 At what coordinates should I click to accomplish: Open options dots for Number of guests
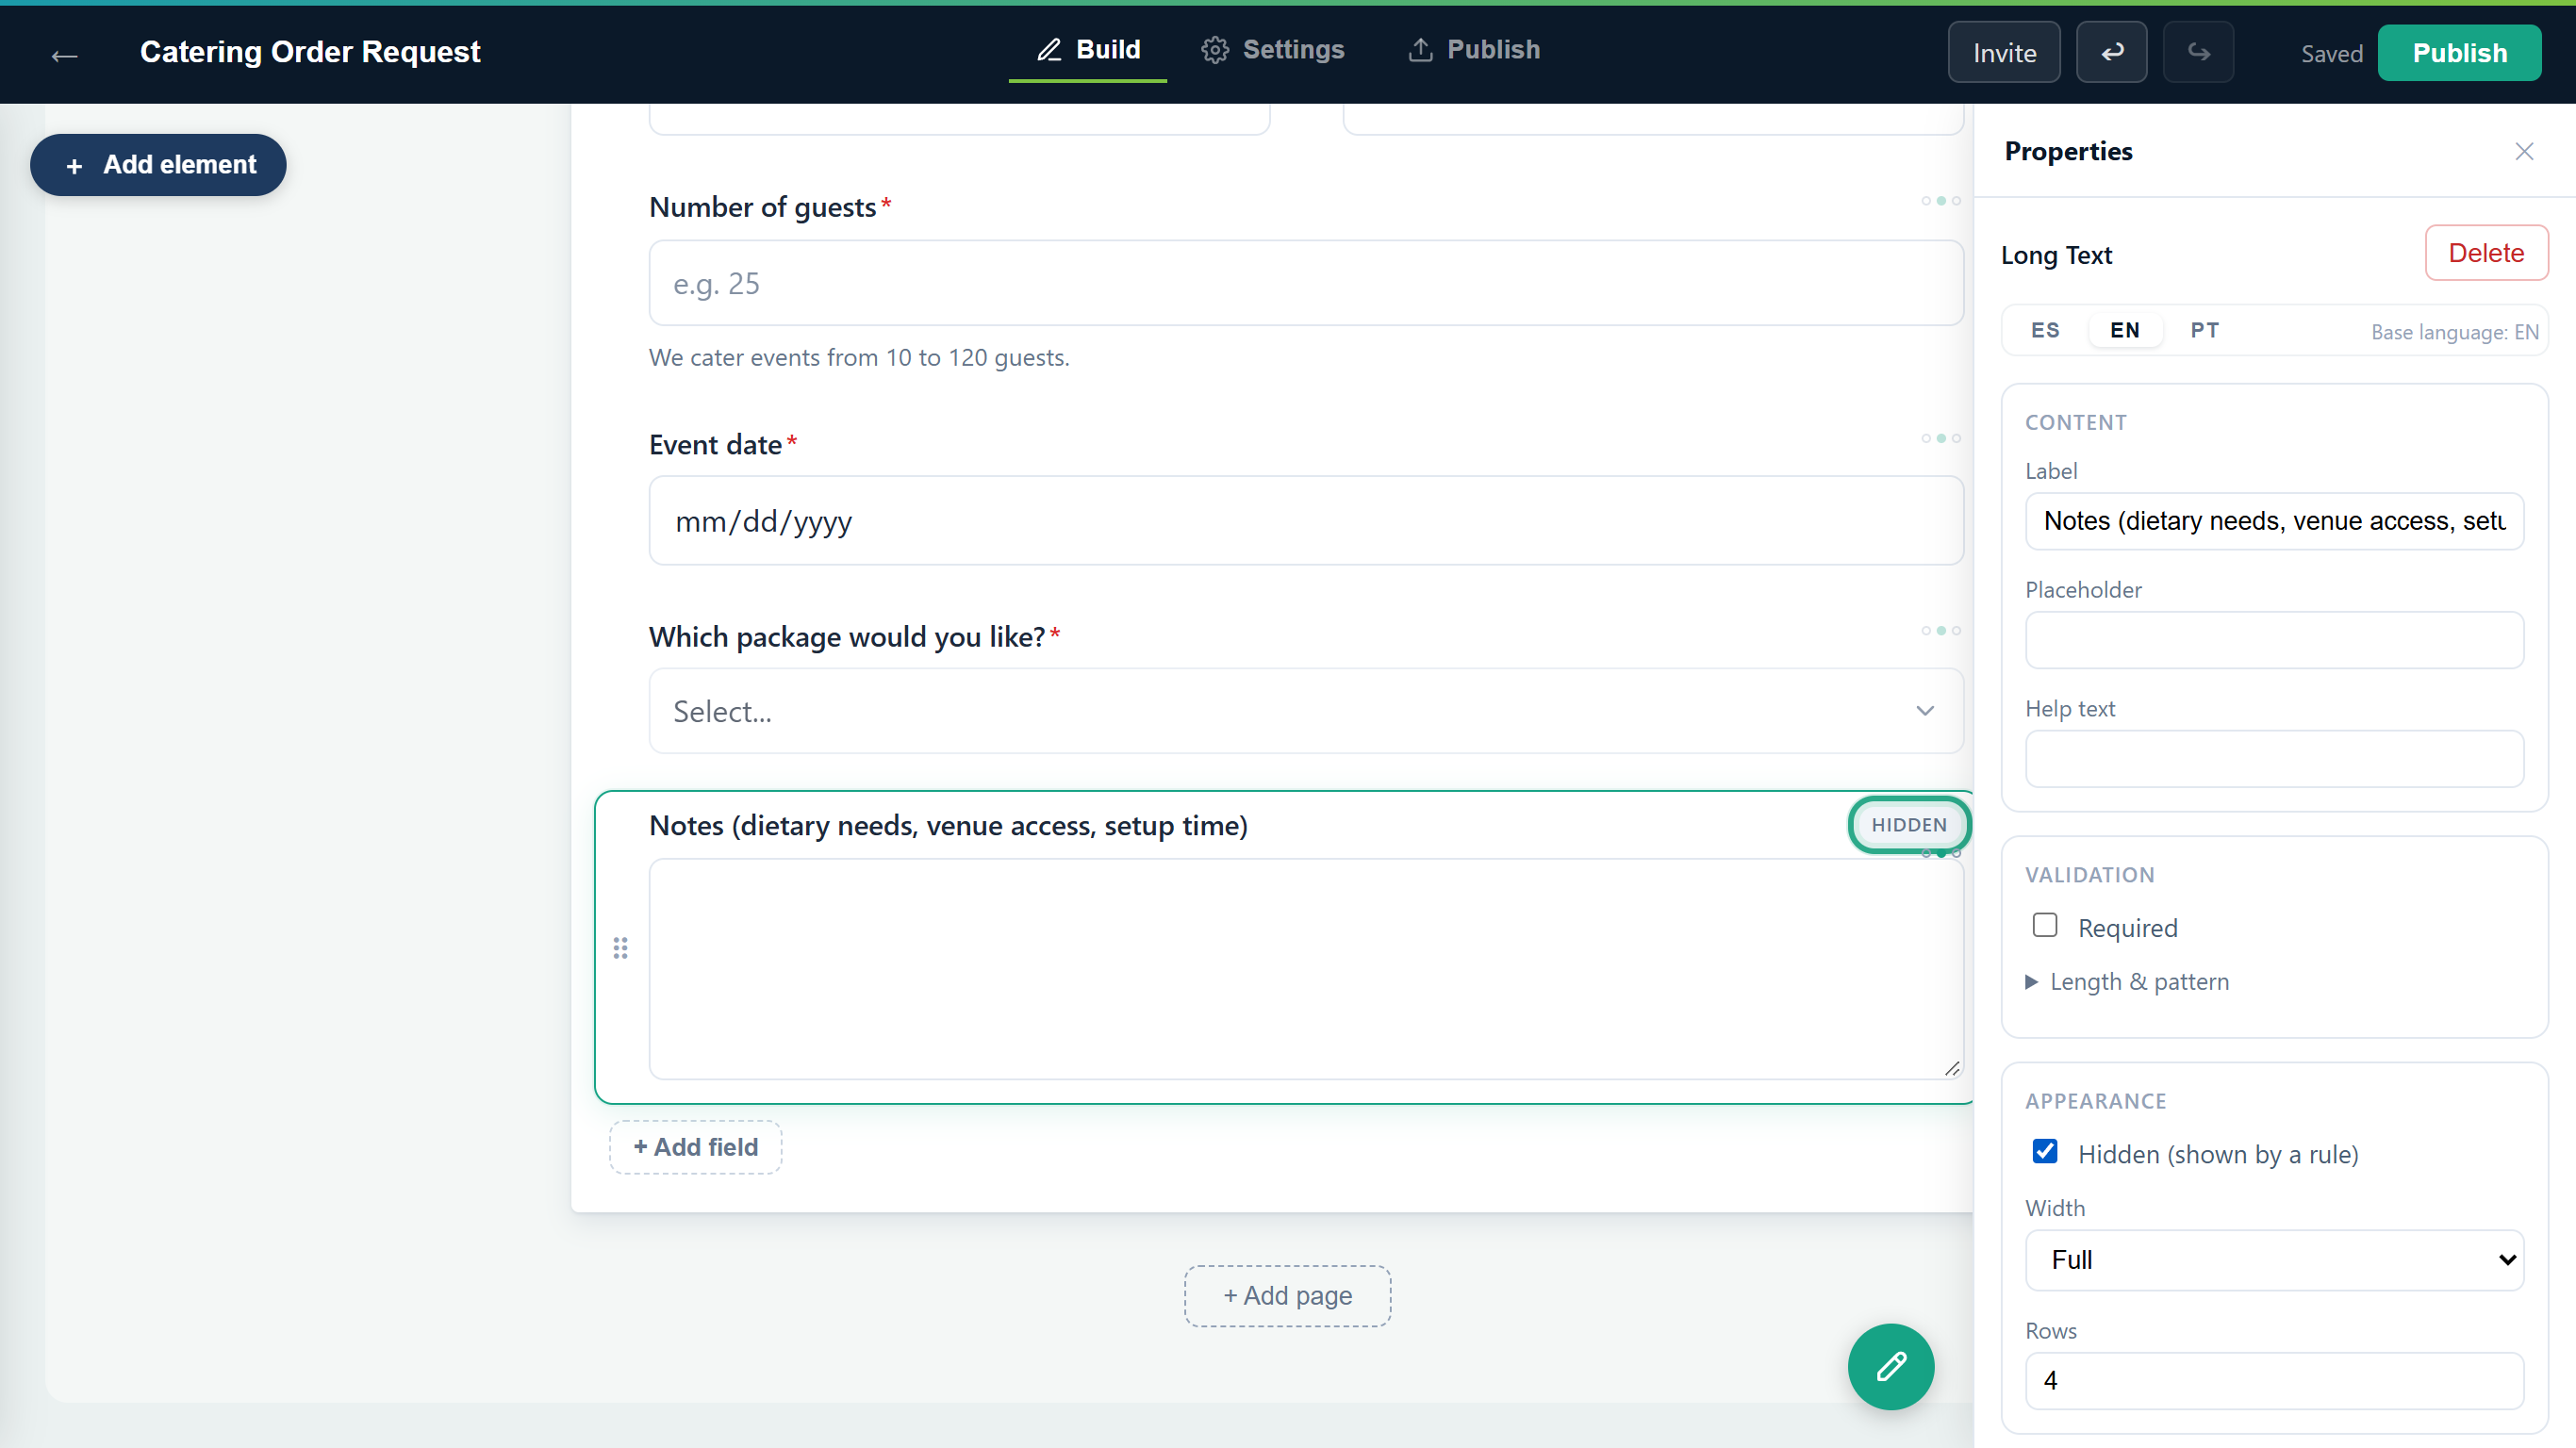[1940, 201]
